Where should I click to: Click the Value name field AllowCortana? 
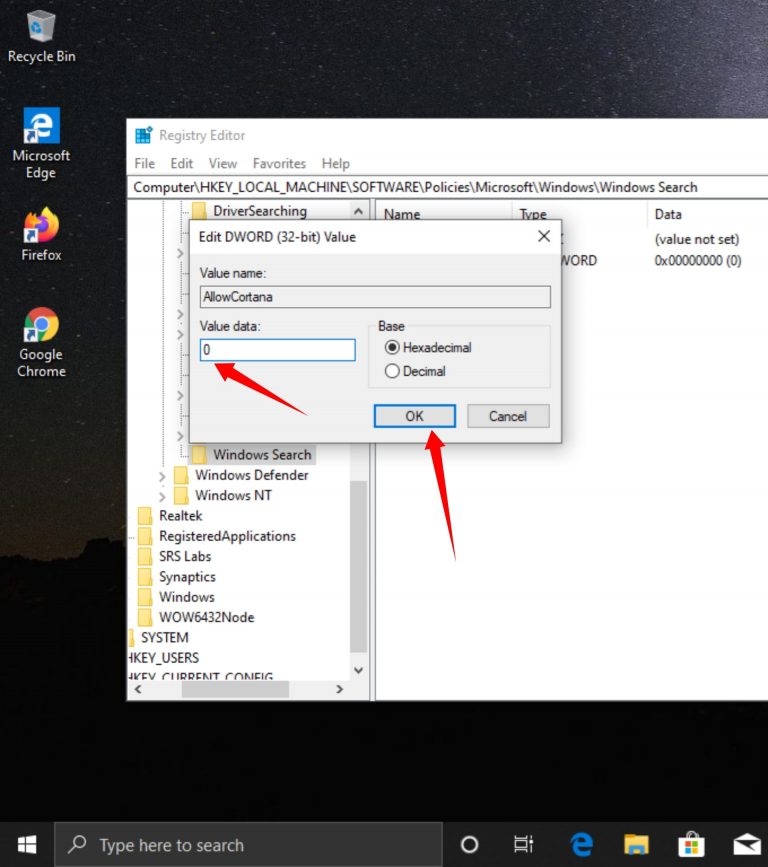click(x=375, y=296)
